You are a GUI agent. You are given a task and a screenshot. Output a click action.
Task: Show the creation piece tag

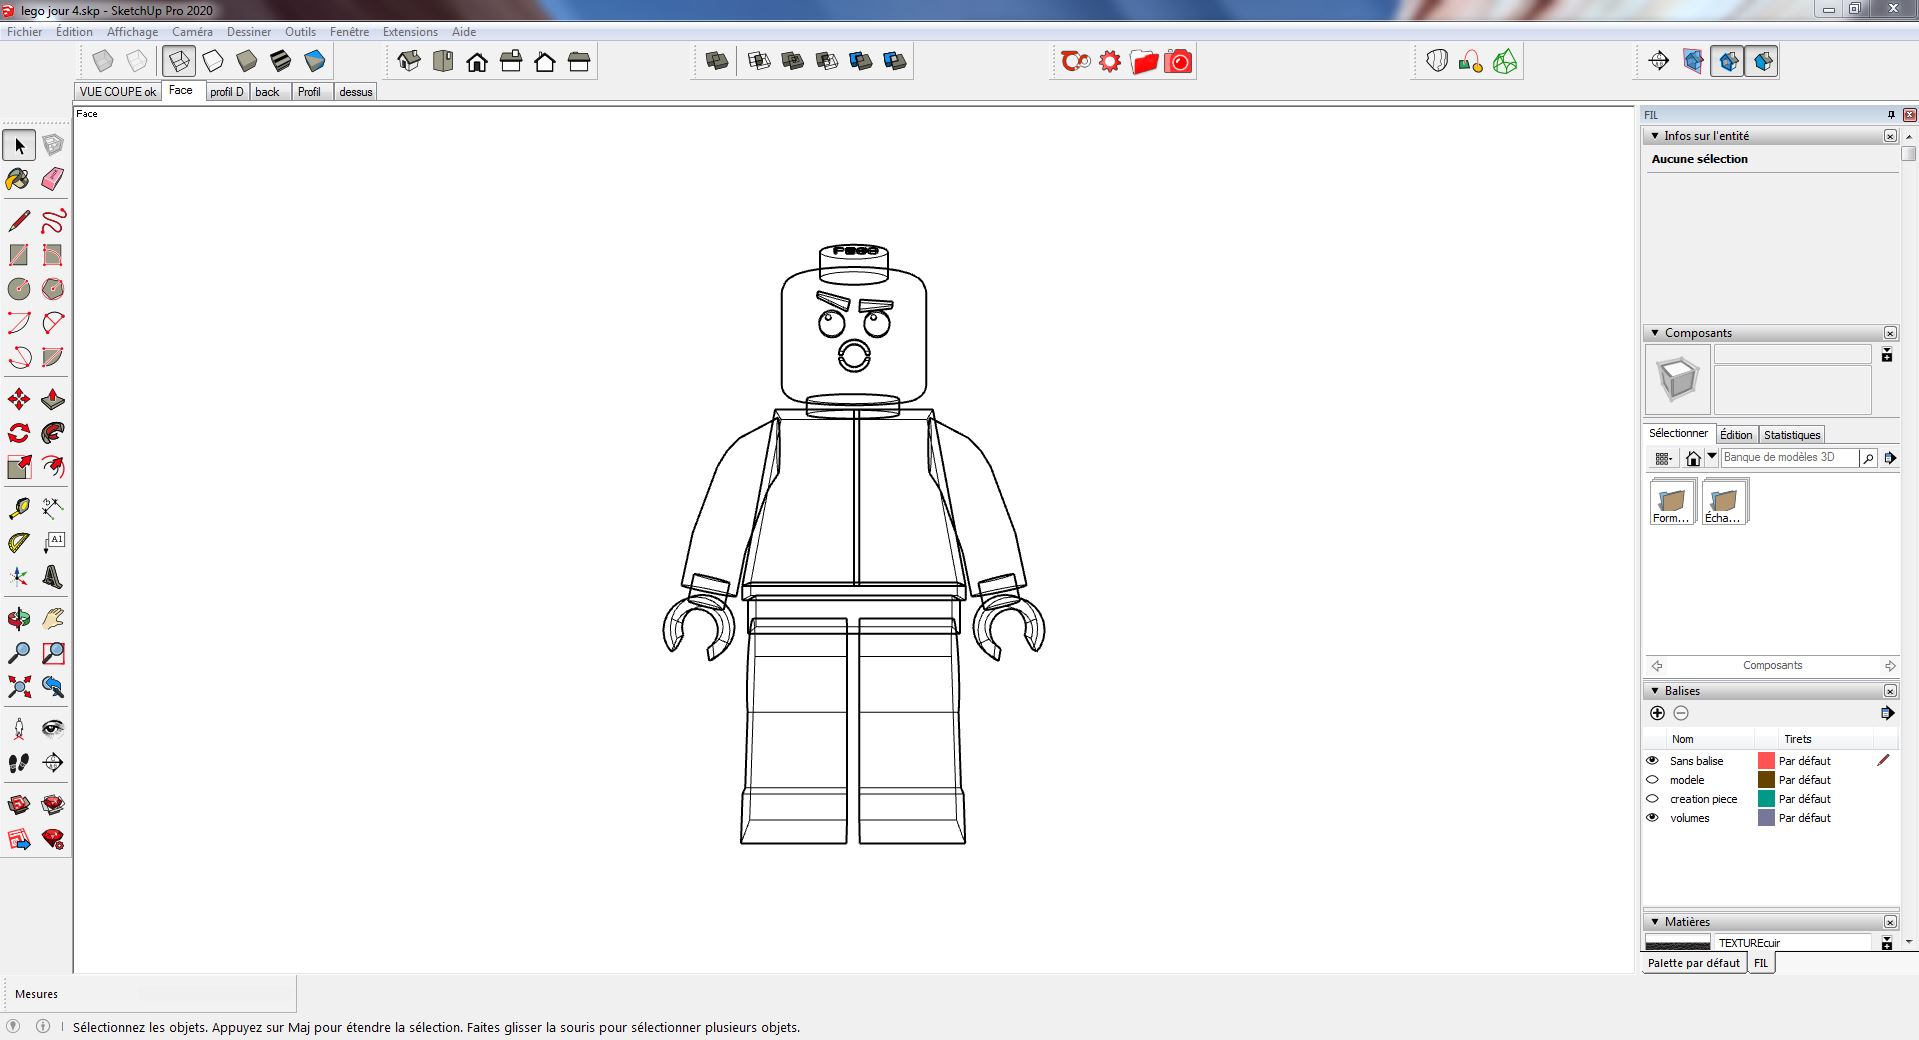click(1652, 798)
